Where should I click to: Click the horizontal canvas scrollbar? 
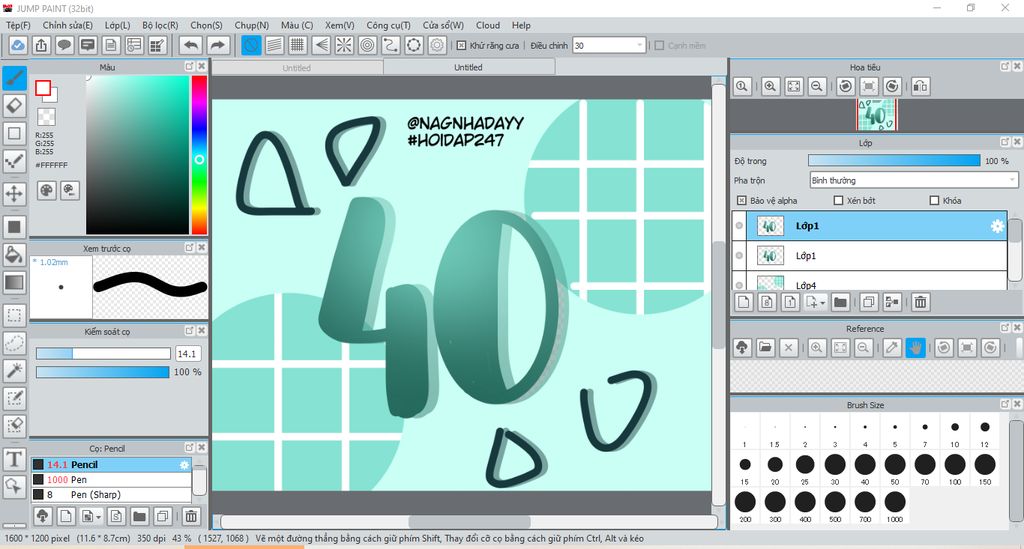(x=469, y=522)
